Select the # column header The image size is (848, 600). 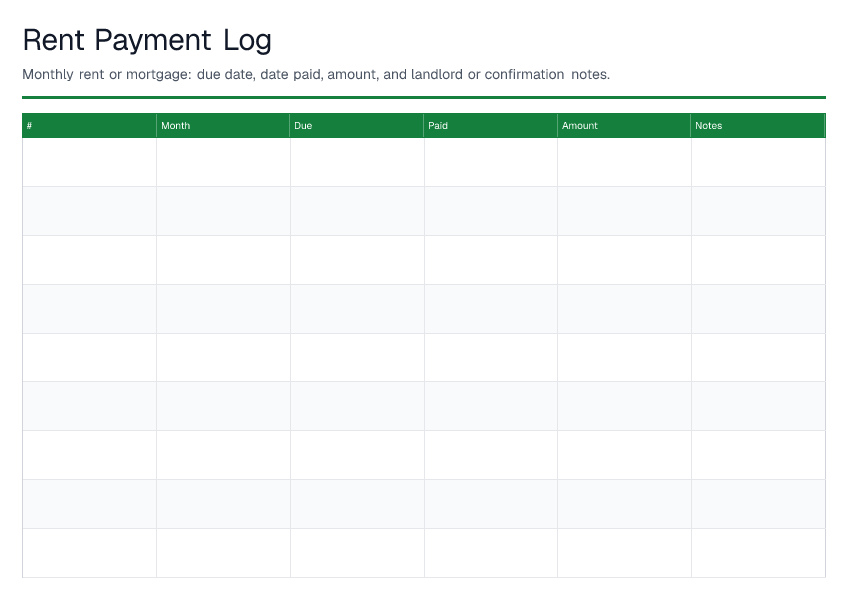click(89, 126)
